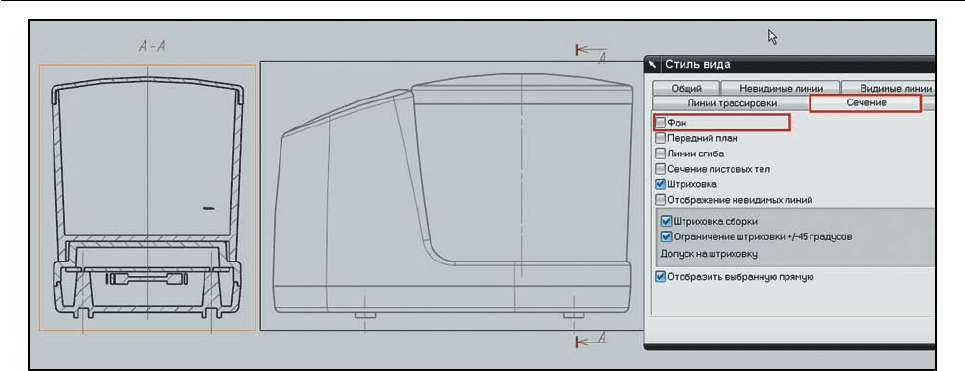Check the Сечение листовых тел option
965x371 pixels.
point(660,169)
